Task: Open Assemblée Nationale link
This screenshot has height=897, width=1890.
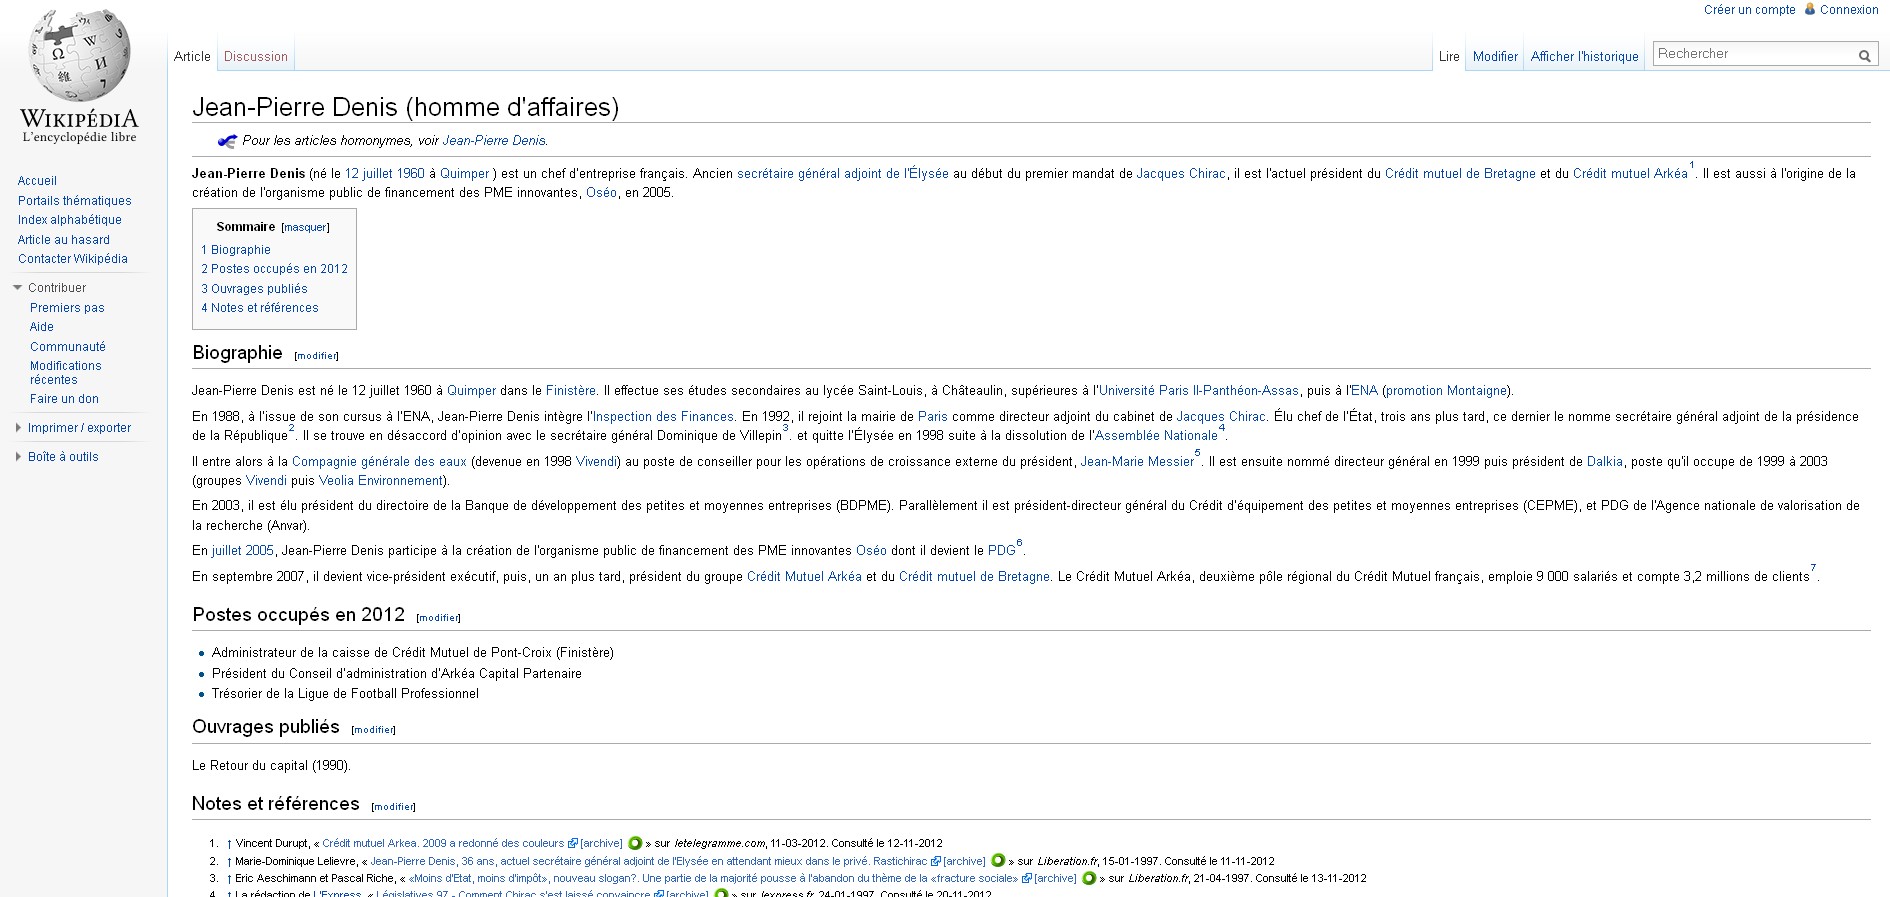Action: point(1156,436)
